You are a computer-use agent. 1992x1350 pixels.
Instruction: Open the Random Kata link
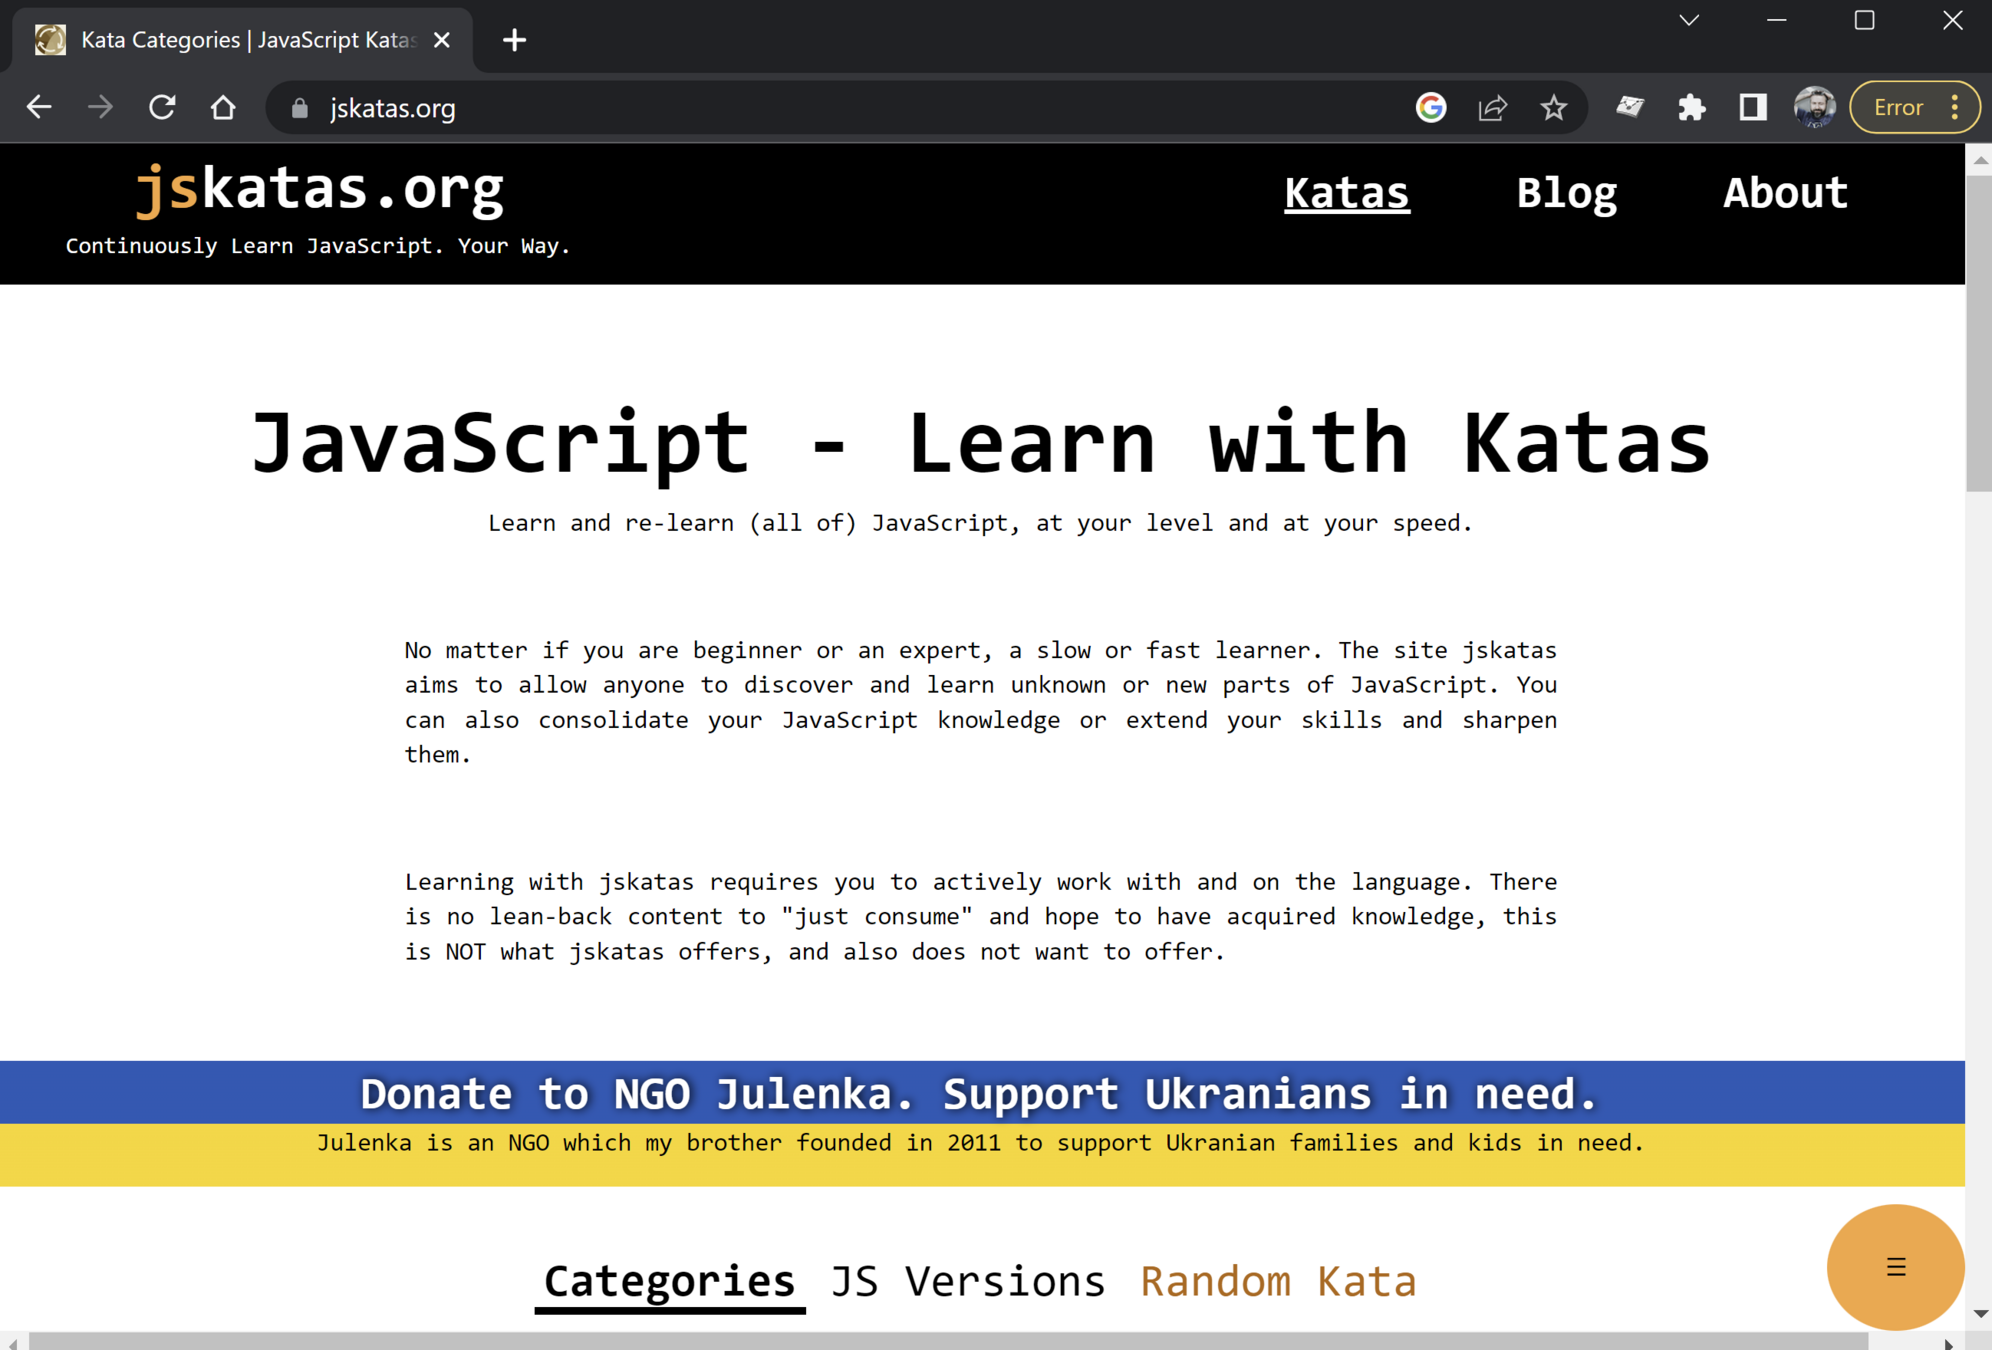(1278, 1281)
